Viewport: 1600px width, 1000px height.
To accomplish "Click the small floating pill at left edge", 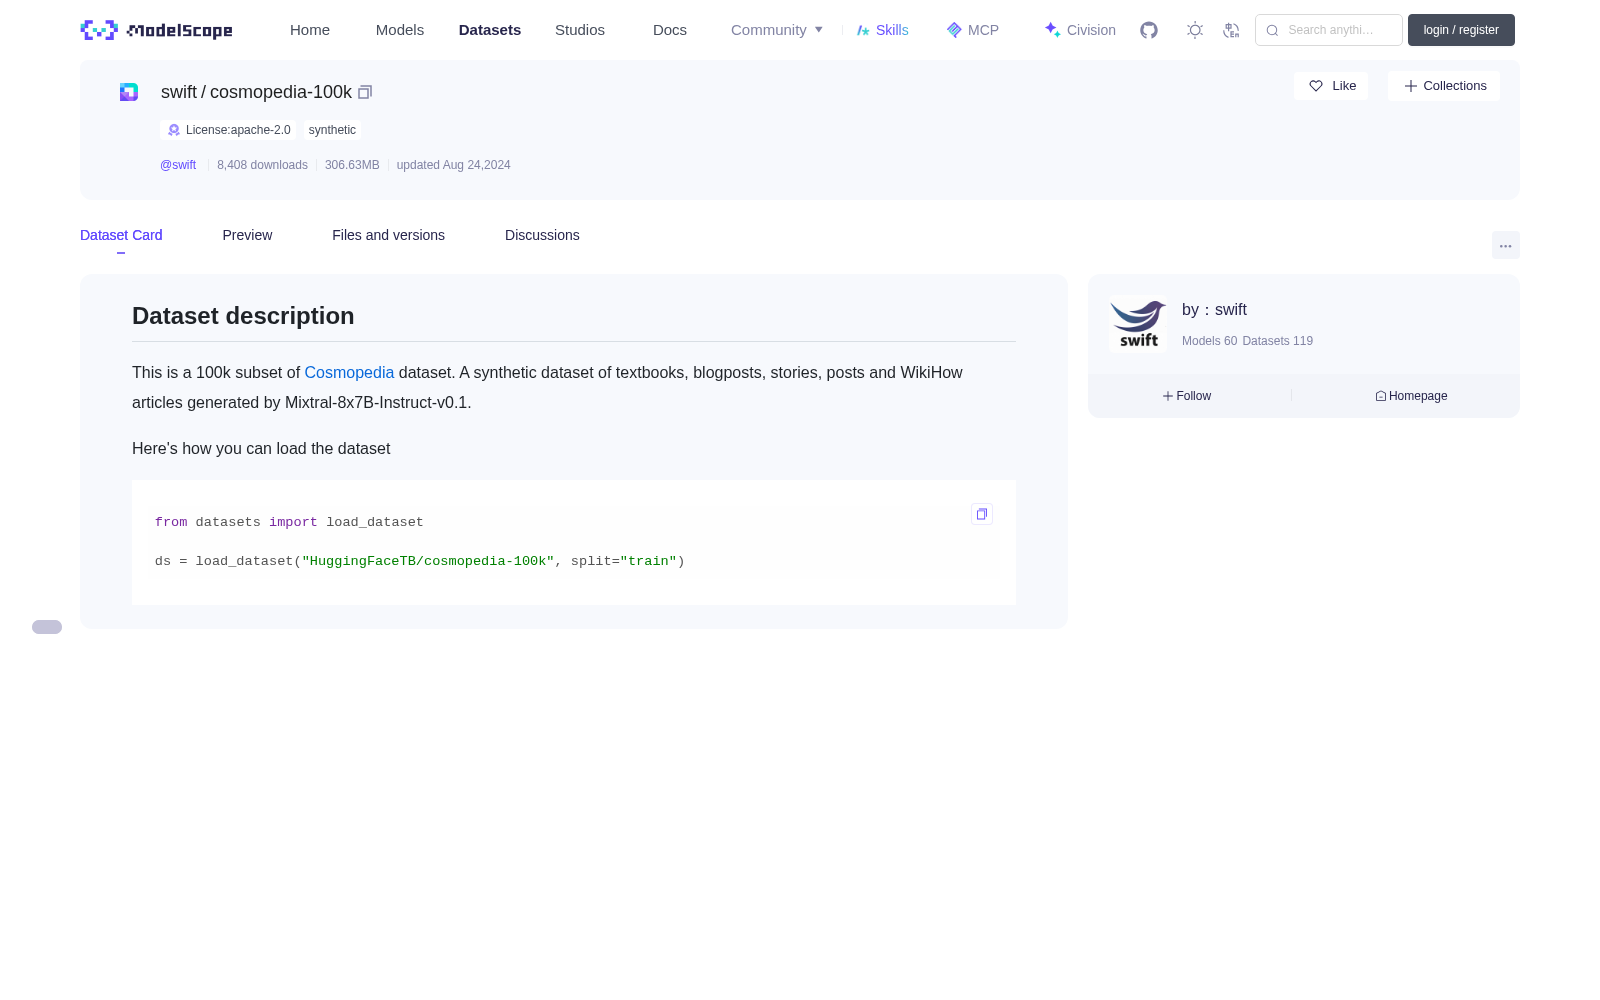I will [x=47, y=627].
